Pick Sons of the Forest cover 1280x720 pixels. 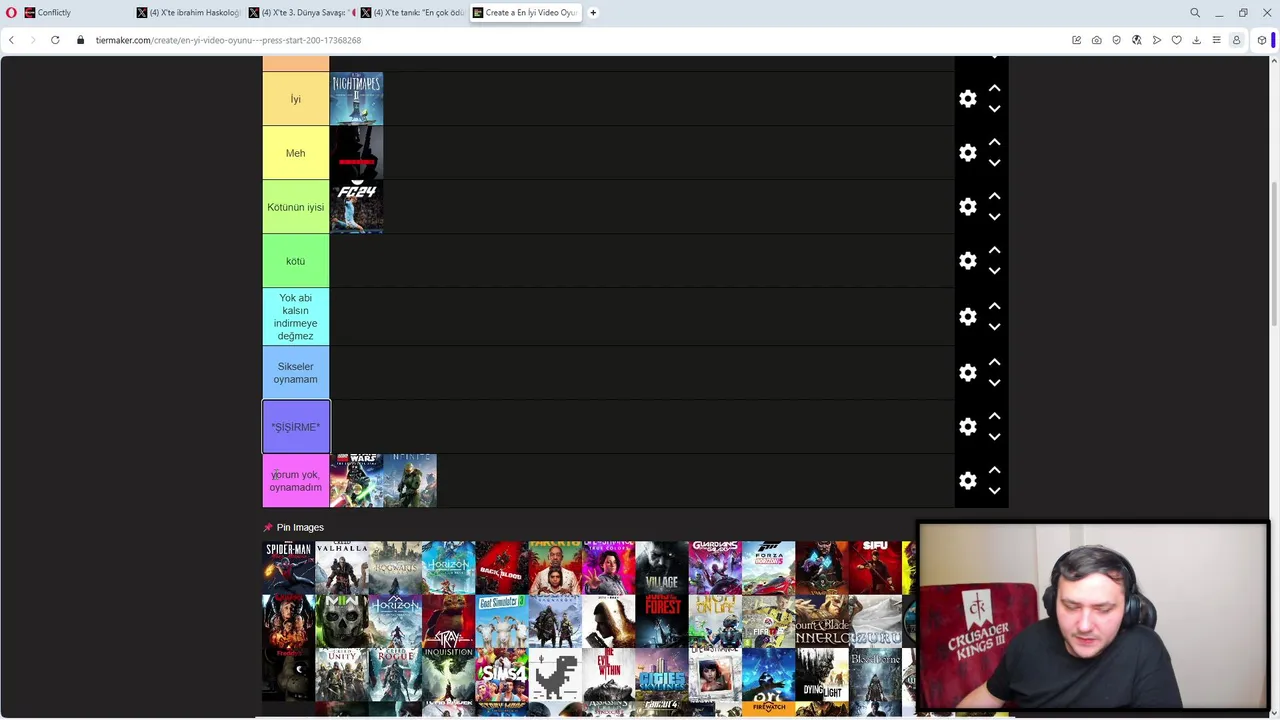click(x=662, y=622)
